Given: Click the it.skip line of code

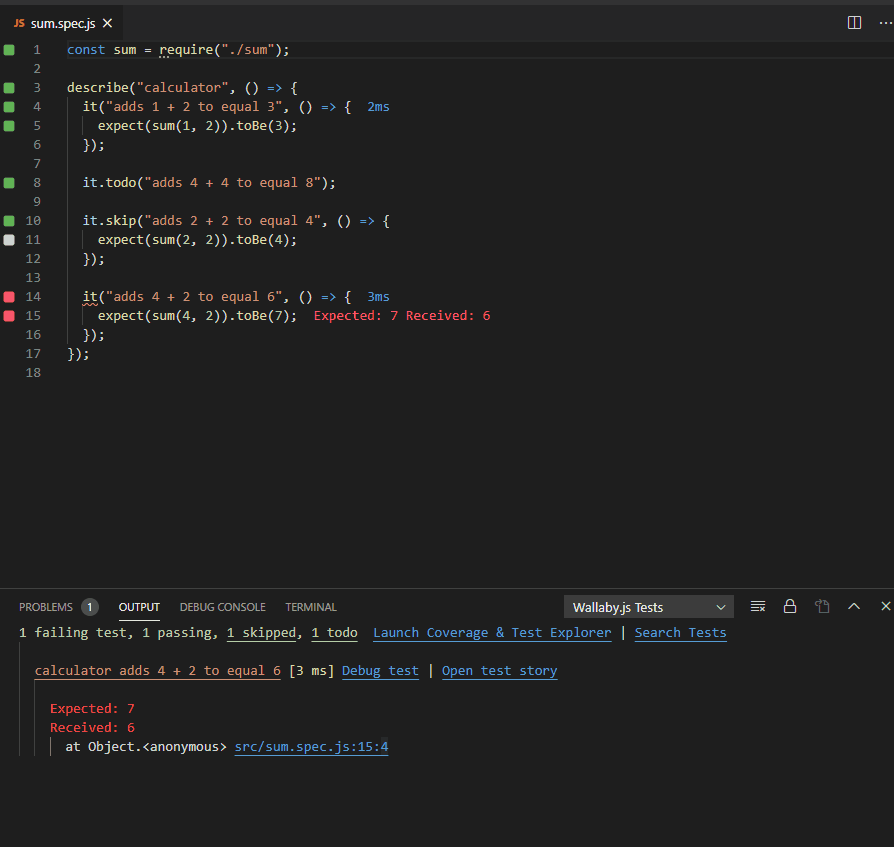Looking at the screenshot, I should [x=236, y=221].
